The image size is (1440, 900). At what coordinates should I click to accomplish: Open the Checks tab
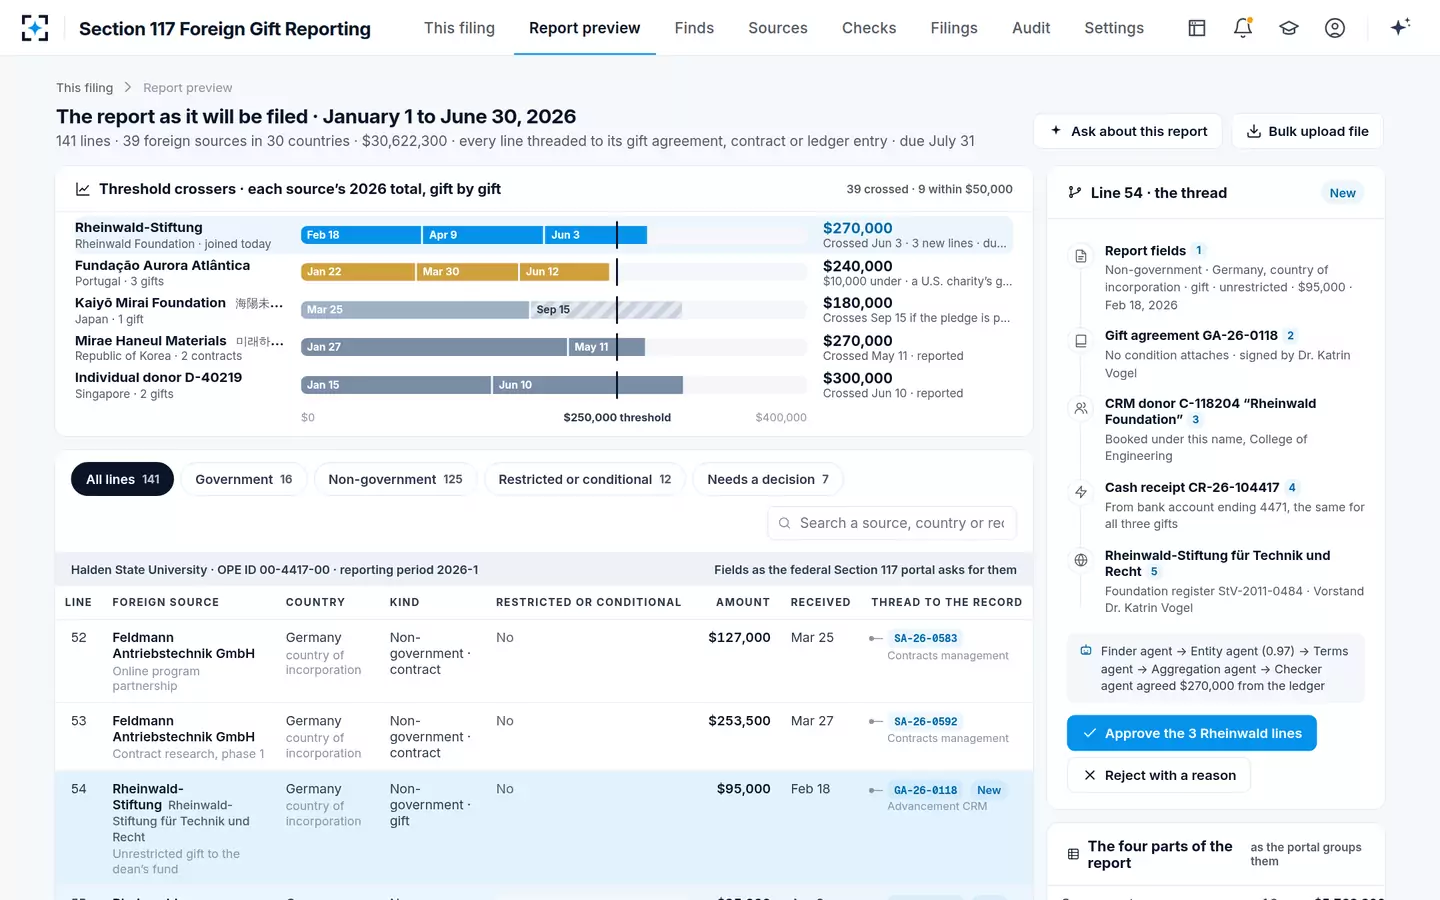[869, 28]
